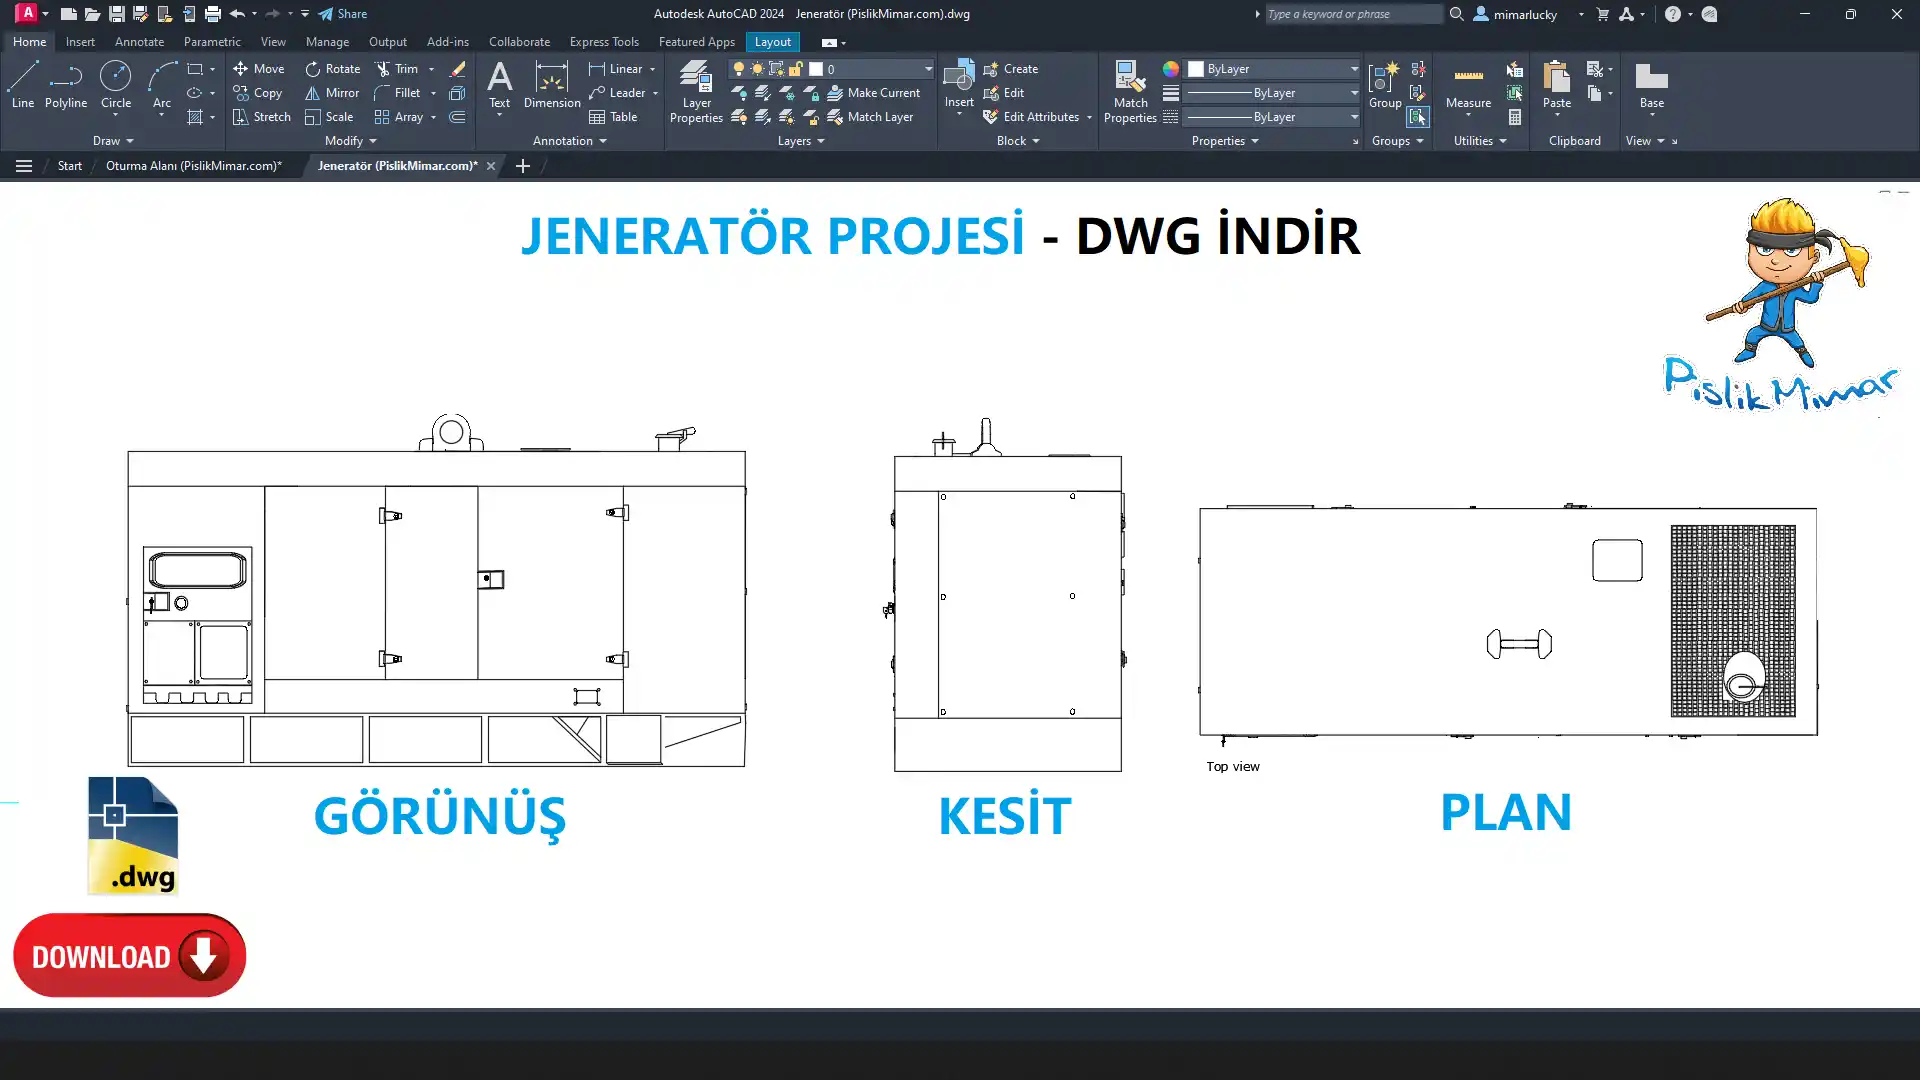The width and height of the screenshot is (1920, 1080).
Task: Open the layer name dropdown list
Action: pos(927,69)
